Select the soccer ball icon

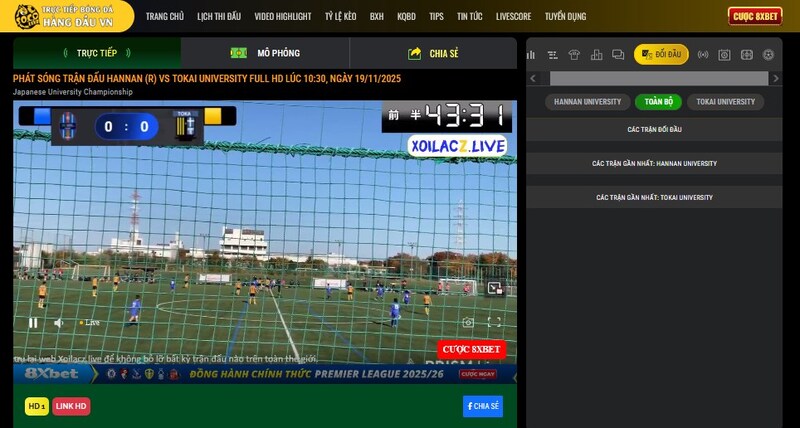tap(768, 55)
